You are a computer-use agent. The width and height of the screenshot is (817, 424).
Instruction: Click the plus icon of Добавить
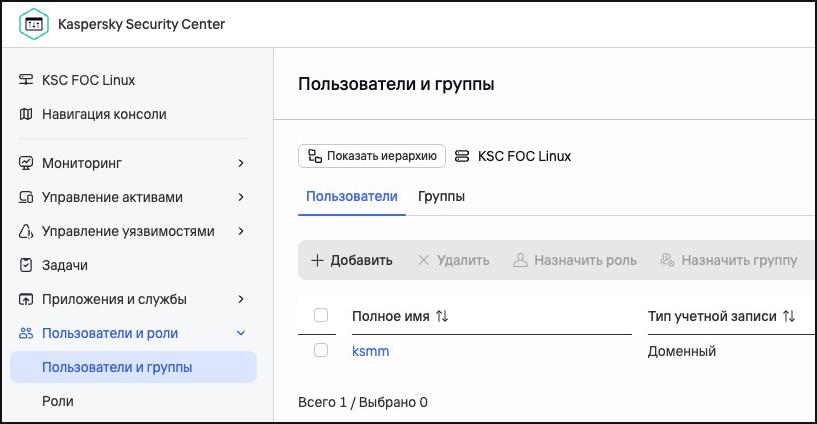317,260
